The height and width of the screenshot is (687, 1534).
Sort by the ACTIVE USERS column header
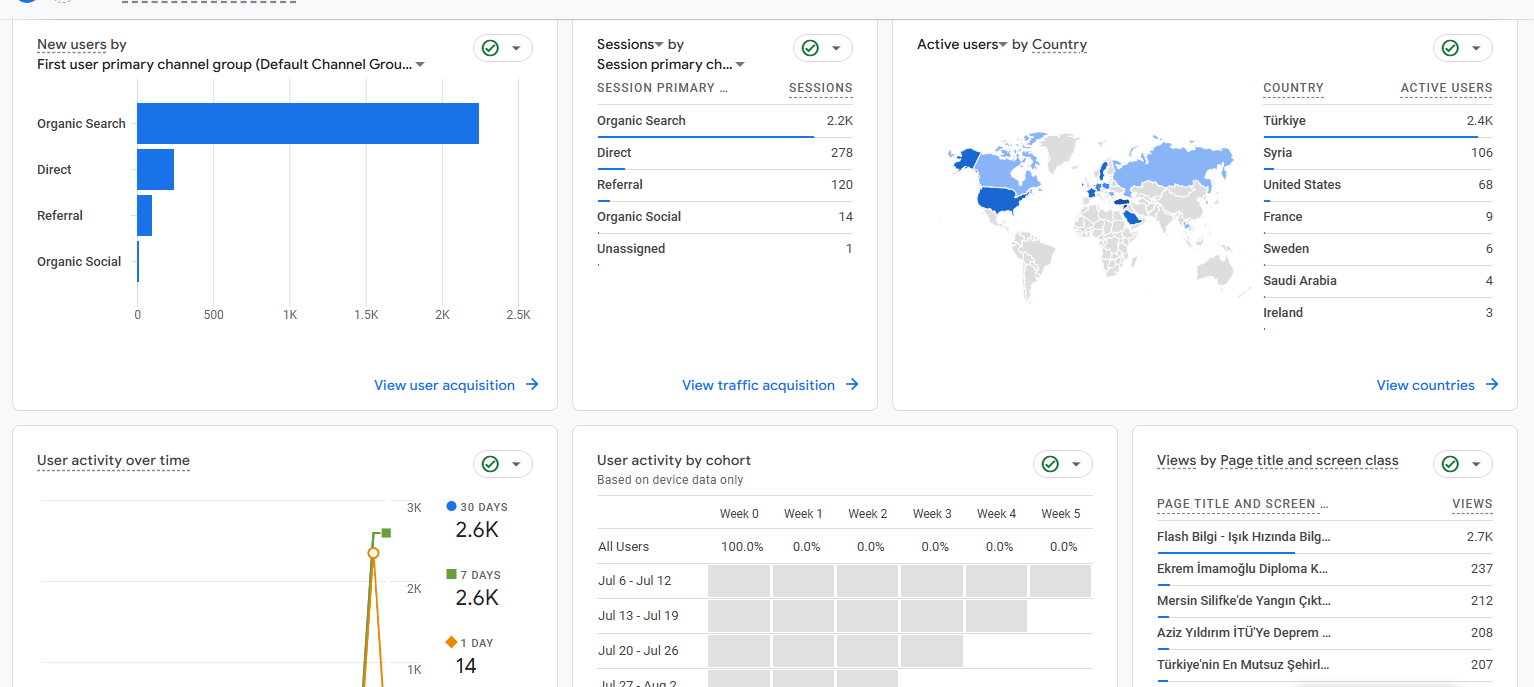1446,88
